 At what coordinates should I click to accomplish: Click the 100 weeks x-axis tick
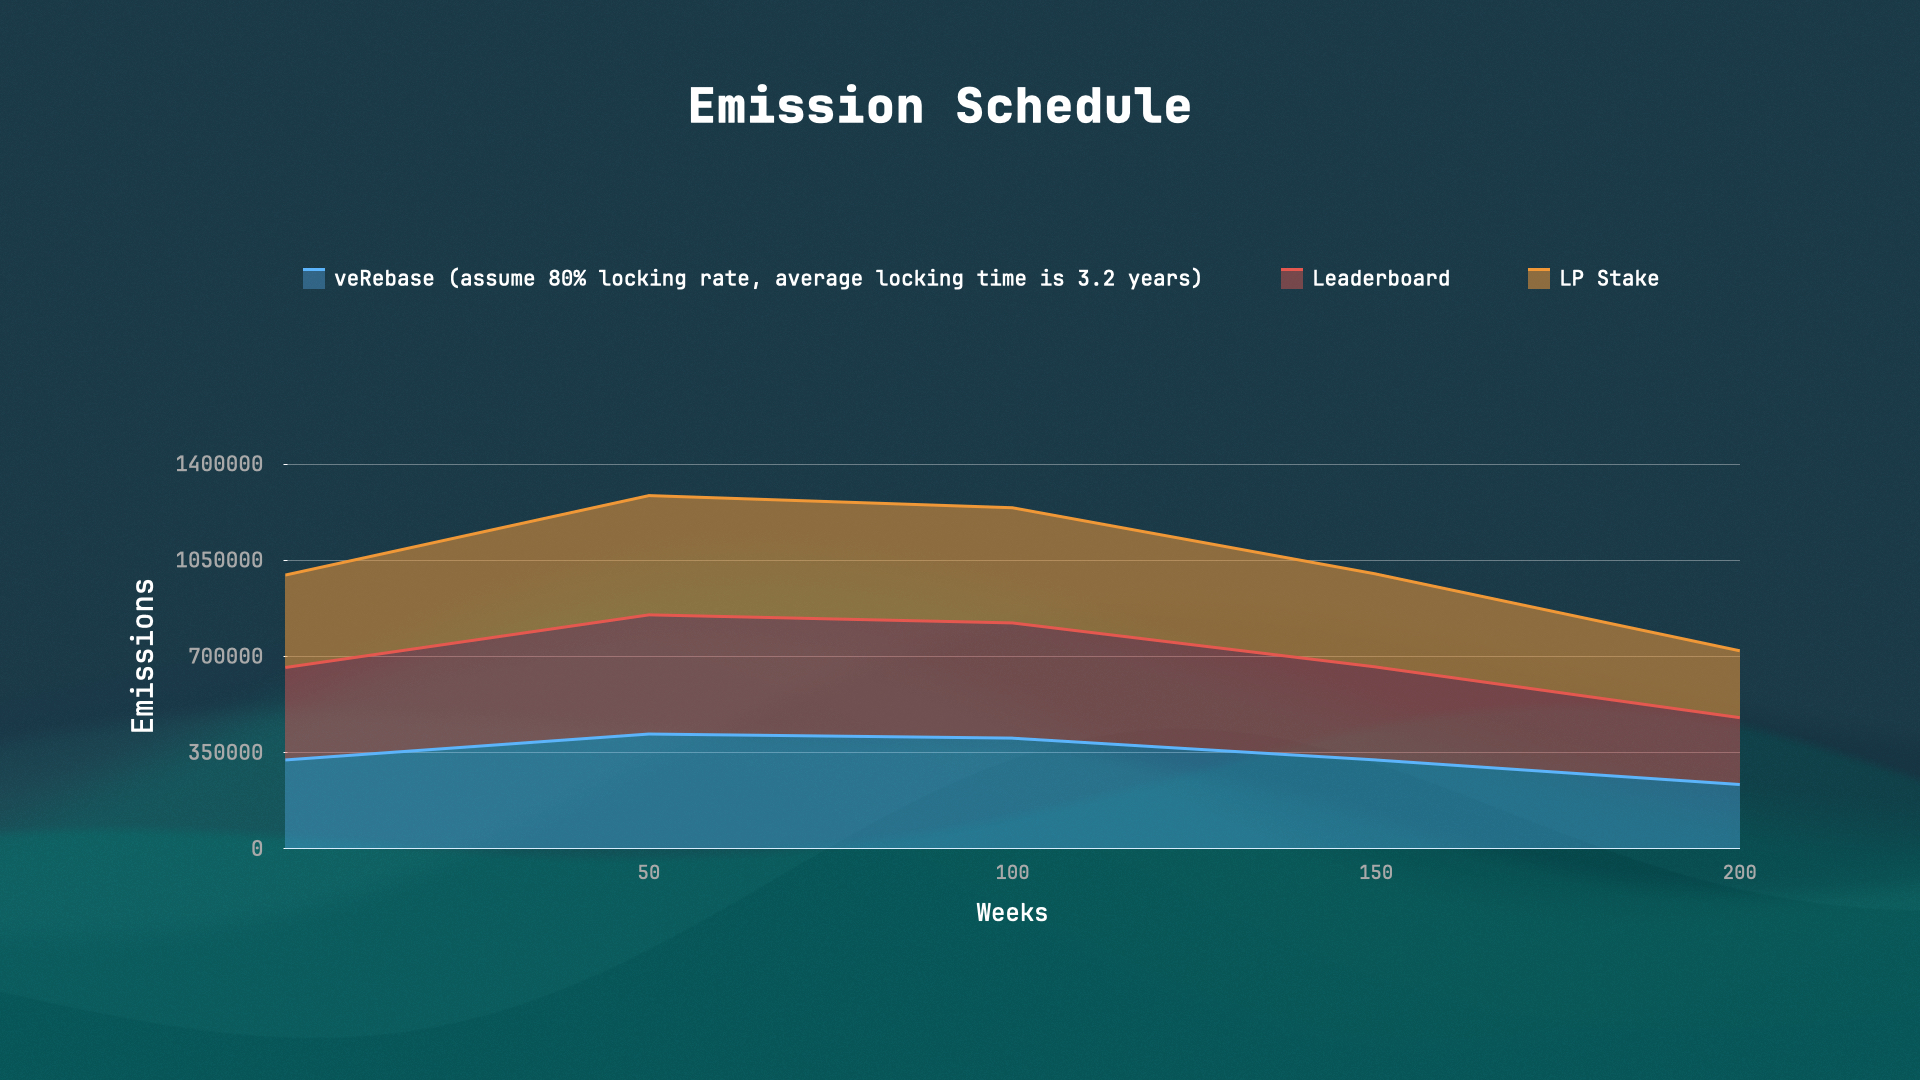(x=1012, y=873)
